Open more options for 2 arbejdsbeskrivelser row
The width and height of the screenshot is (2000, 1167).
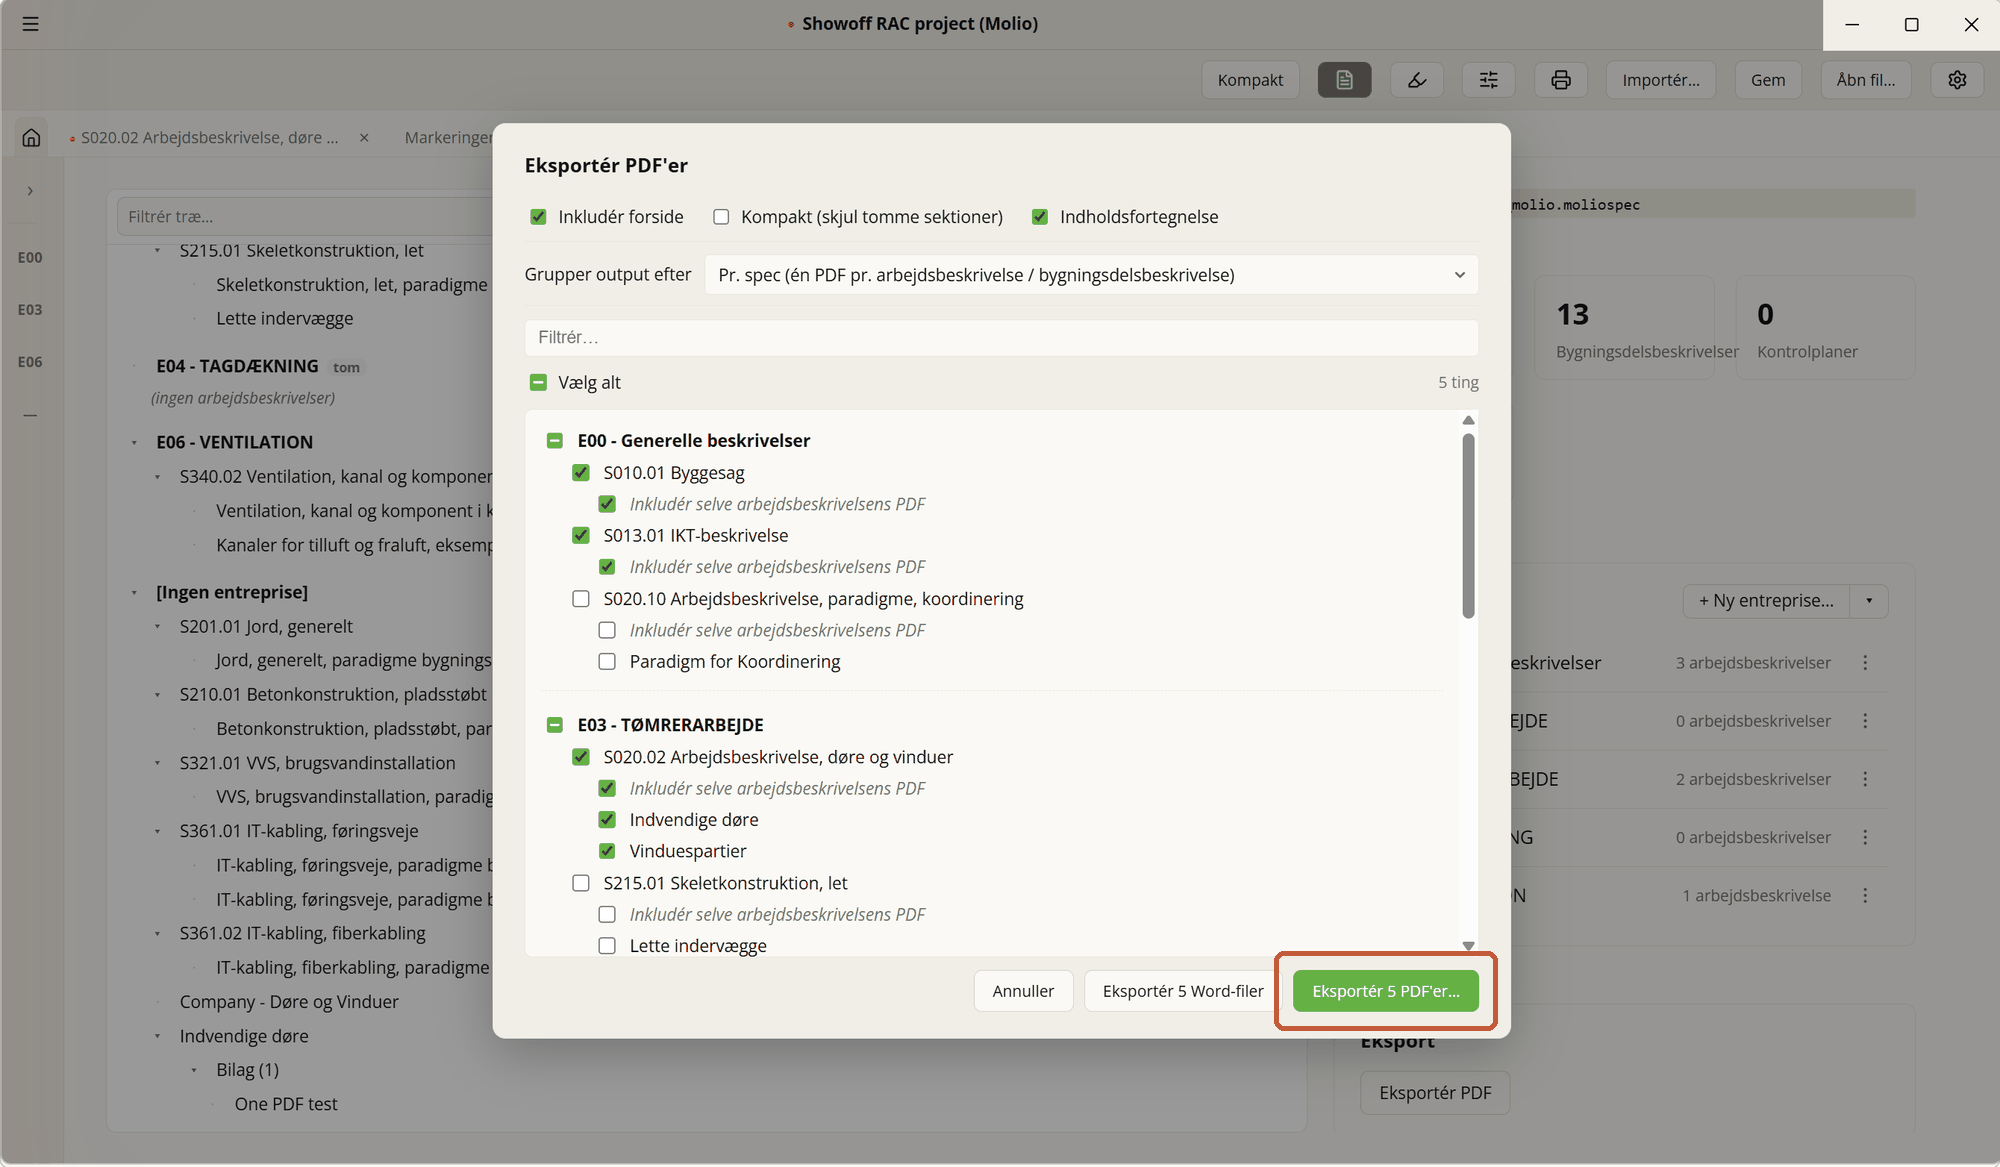click(1865, 779)
